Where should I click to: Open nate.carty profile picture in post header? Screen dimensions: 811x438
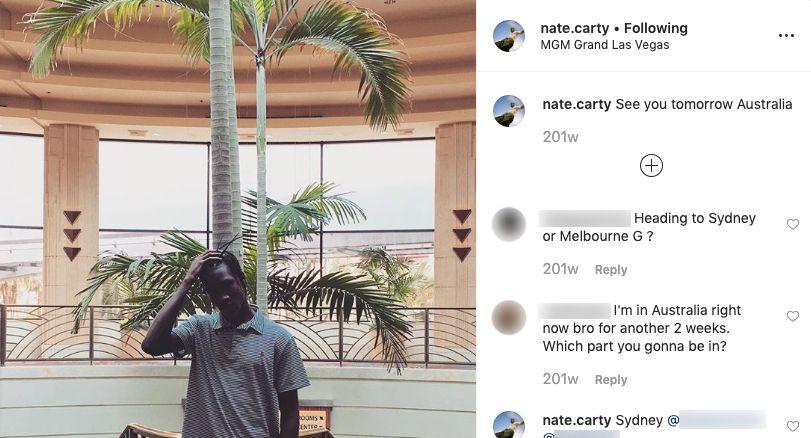pos(509,36)
